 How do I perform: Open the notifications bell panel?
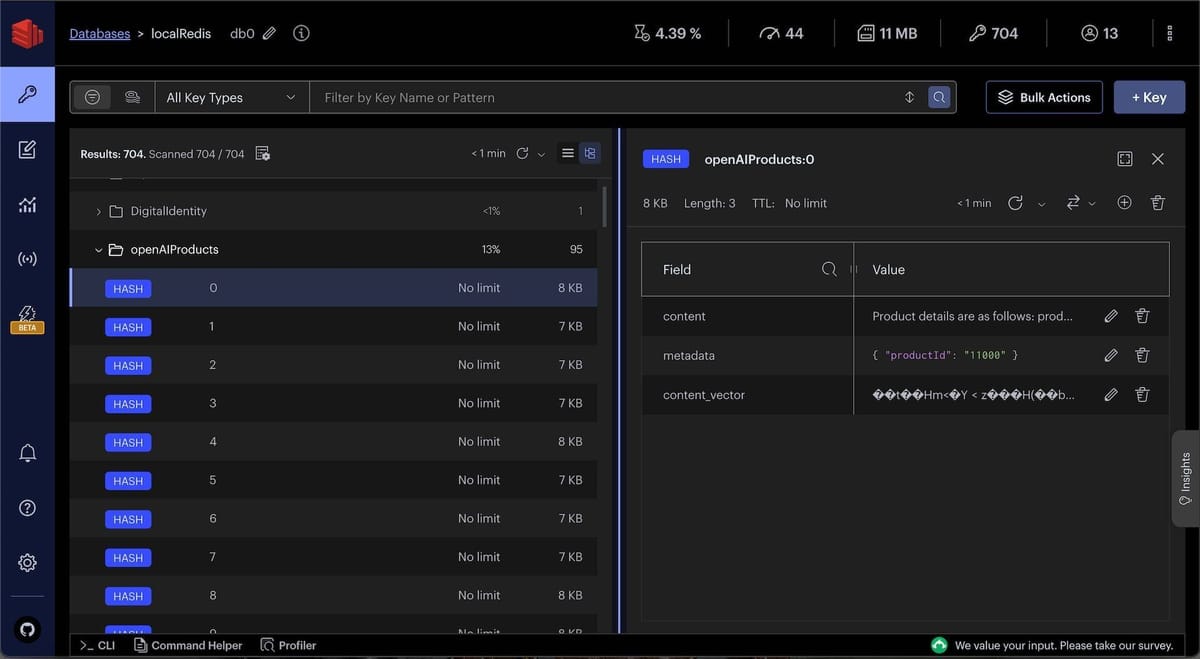[27, 452]
